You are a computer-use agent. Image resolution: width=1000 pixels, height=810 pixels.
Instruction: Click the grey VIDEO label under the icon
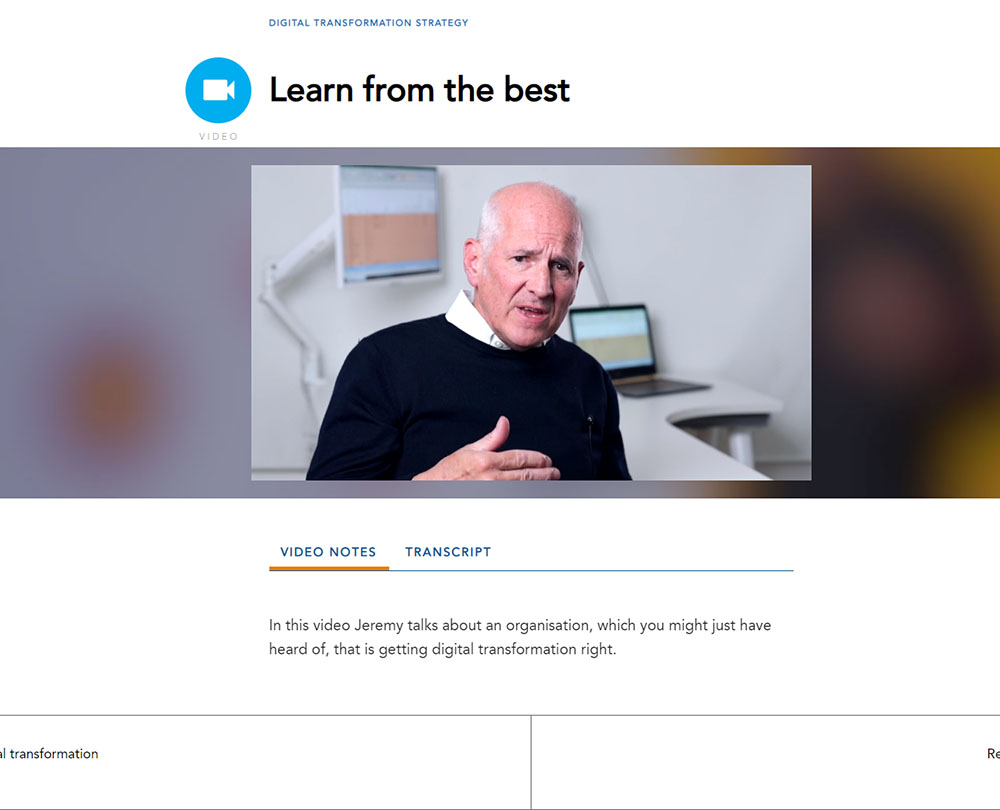(x=218, y=136)
